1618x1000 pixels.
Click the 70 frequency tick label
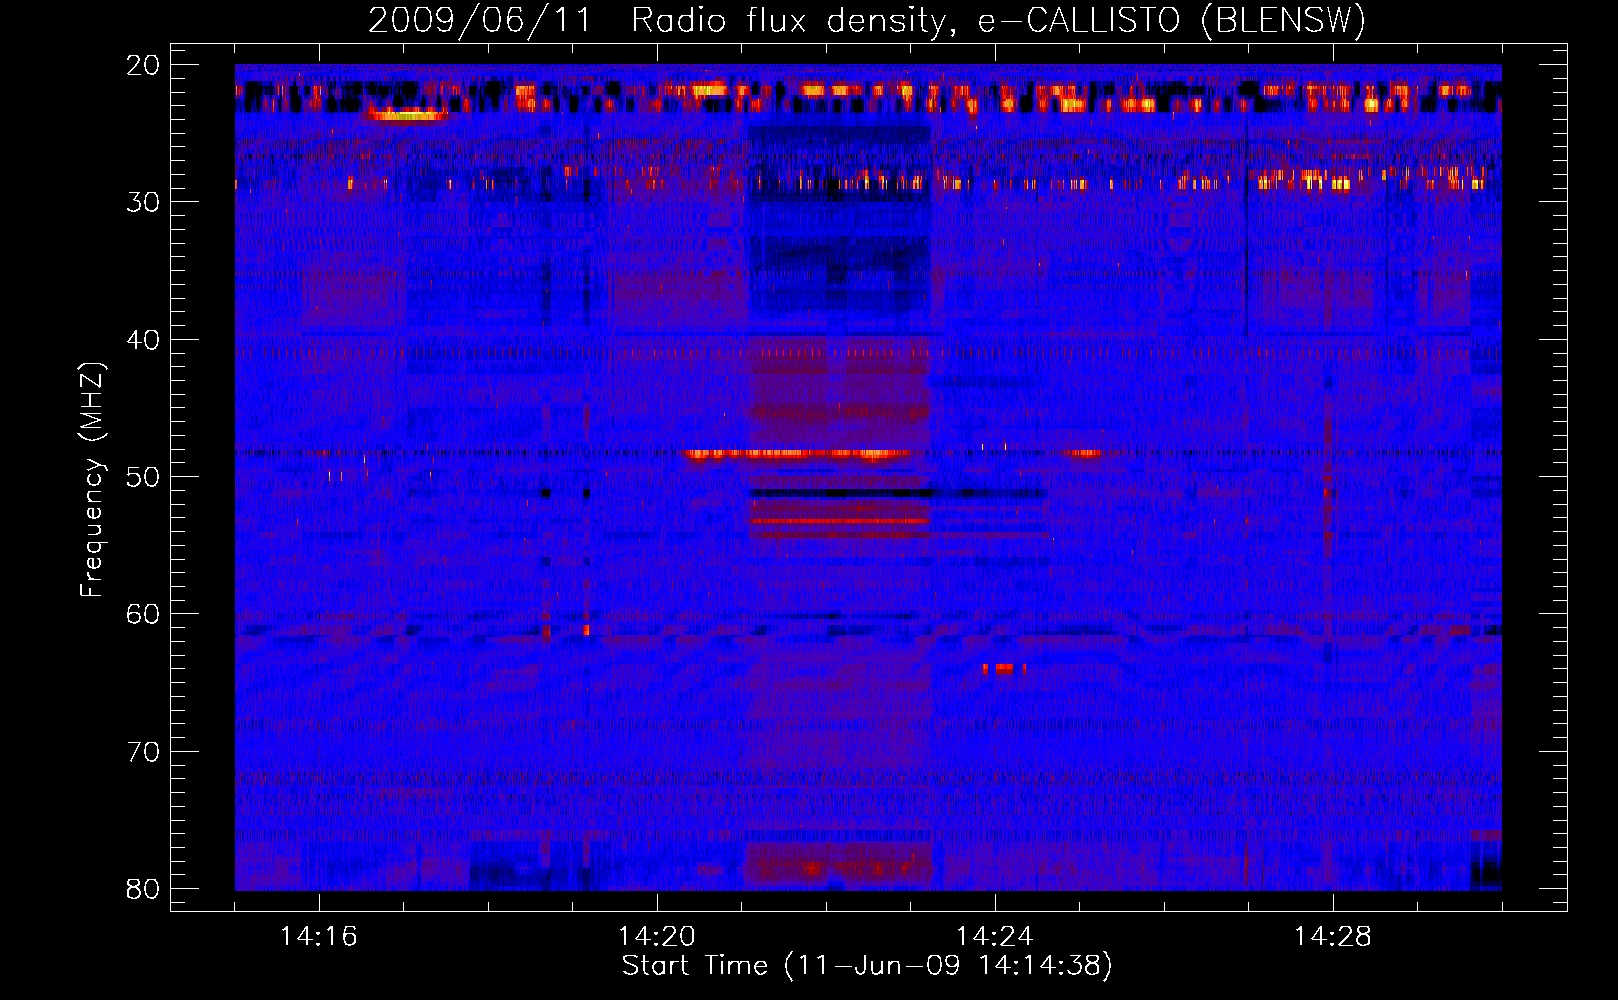pyautogui.click(x=143, y=752)
